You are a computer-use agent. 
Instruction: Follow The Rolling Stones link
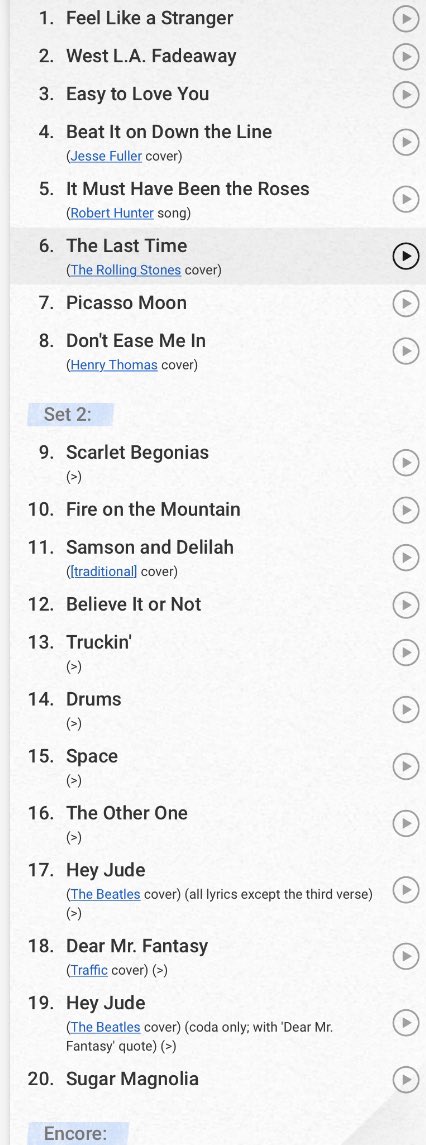tap(126, 270)
